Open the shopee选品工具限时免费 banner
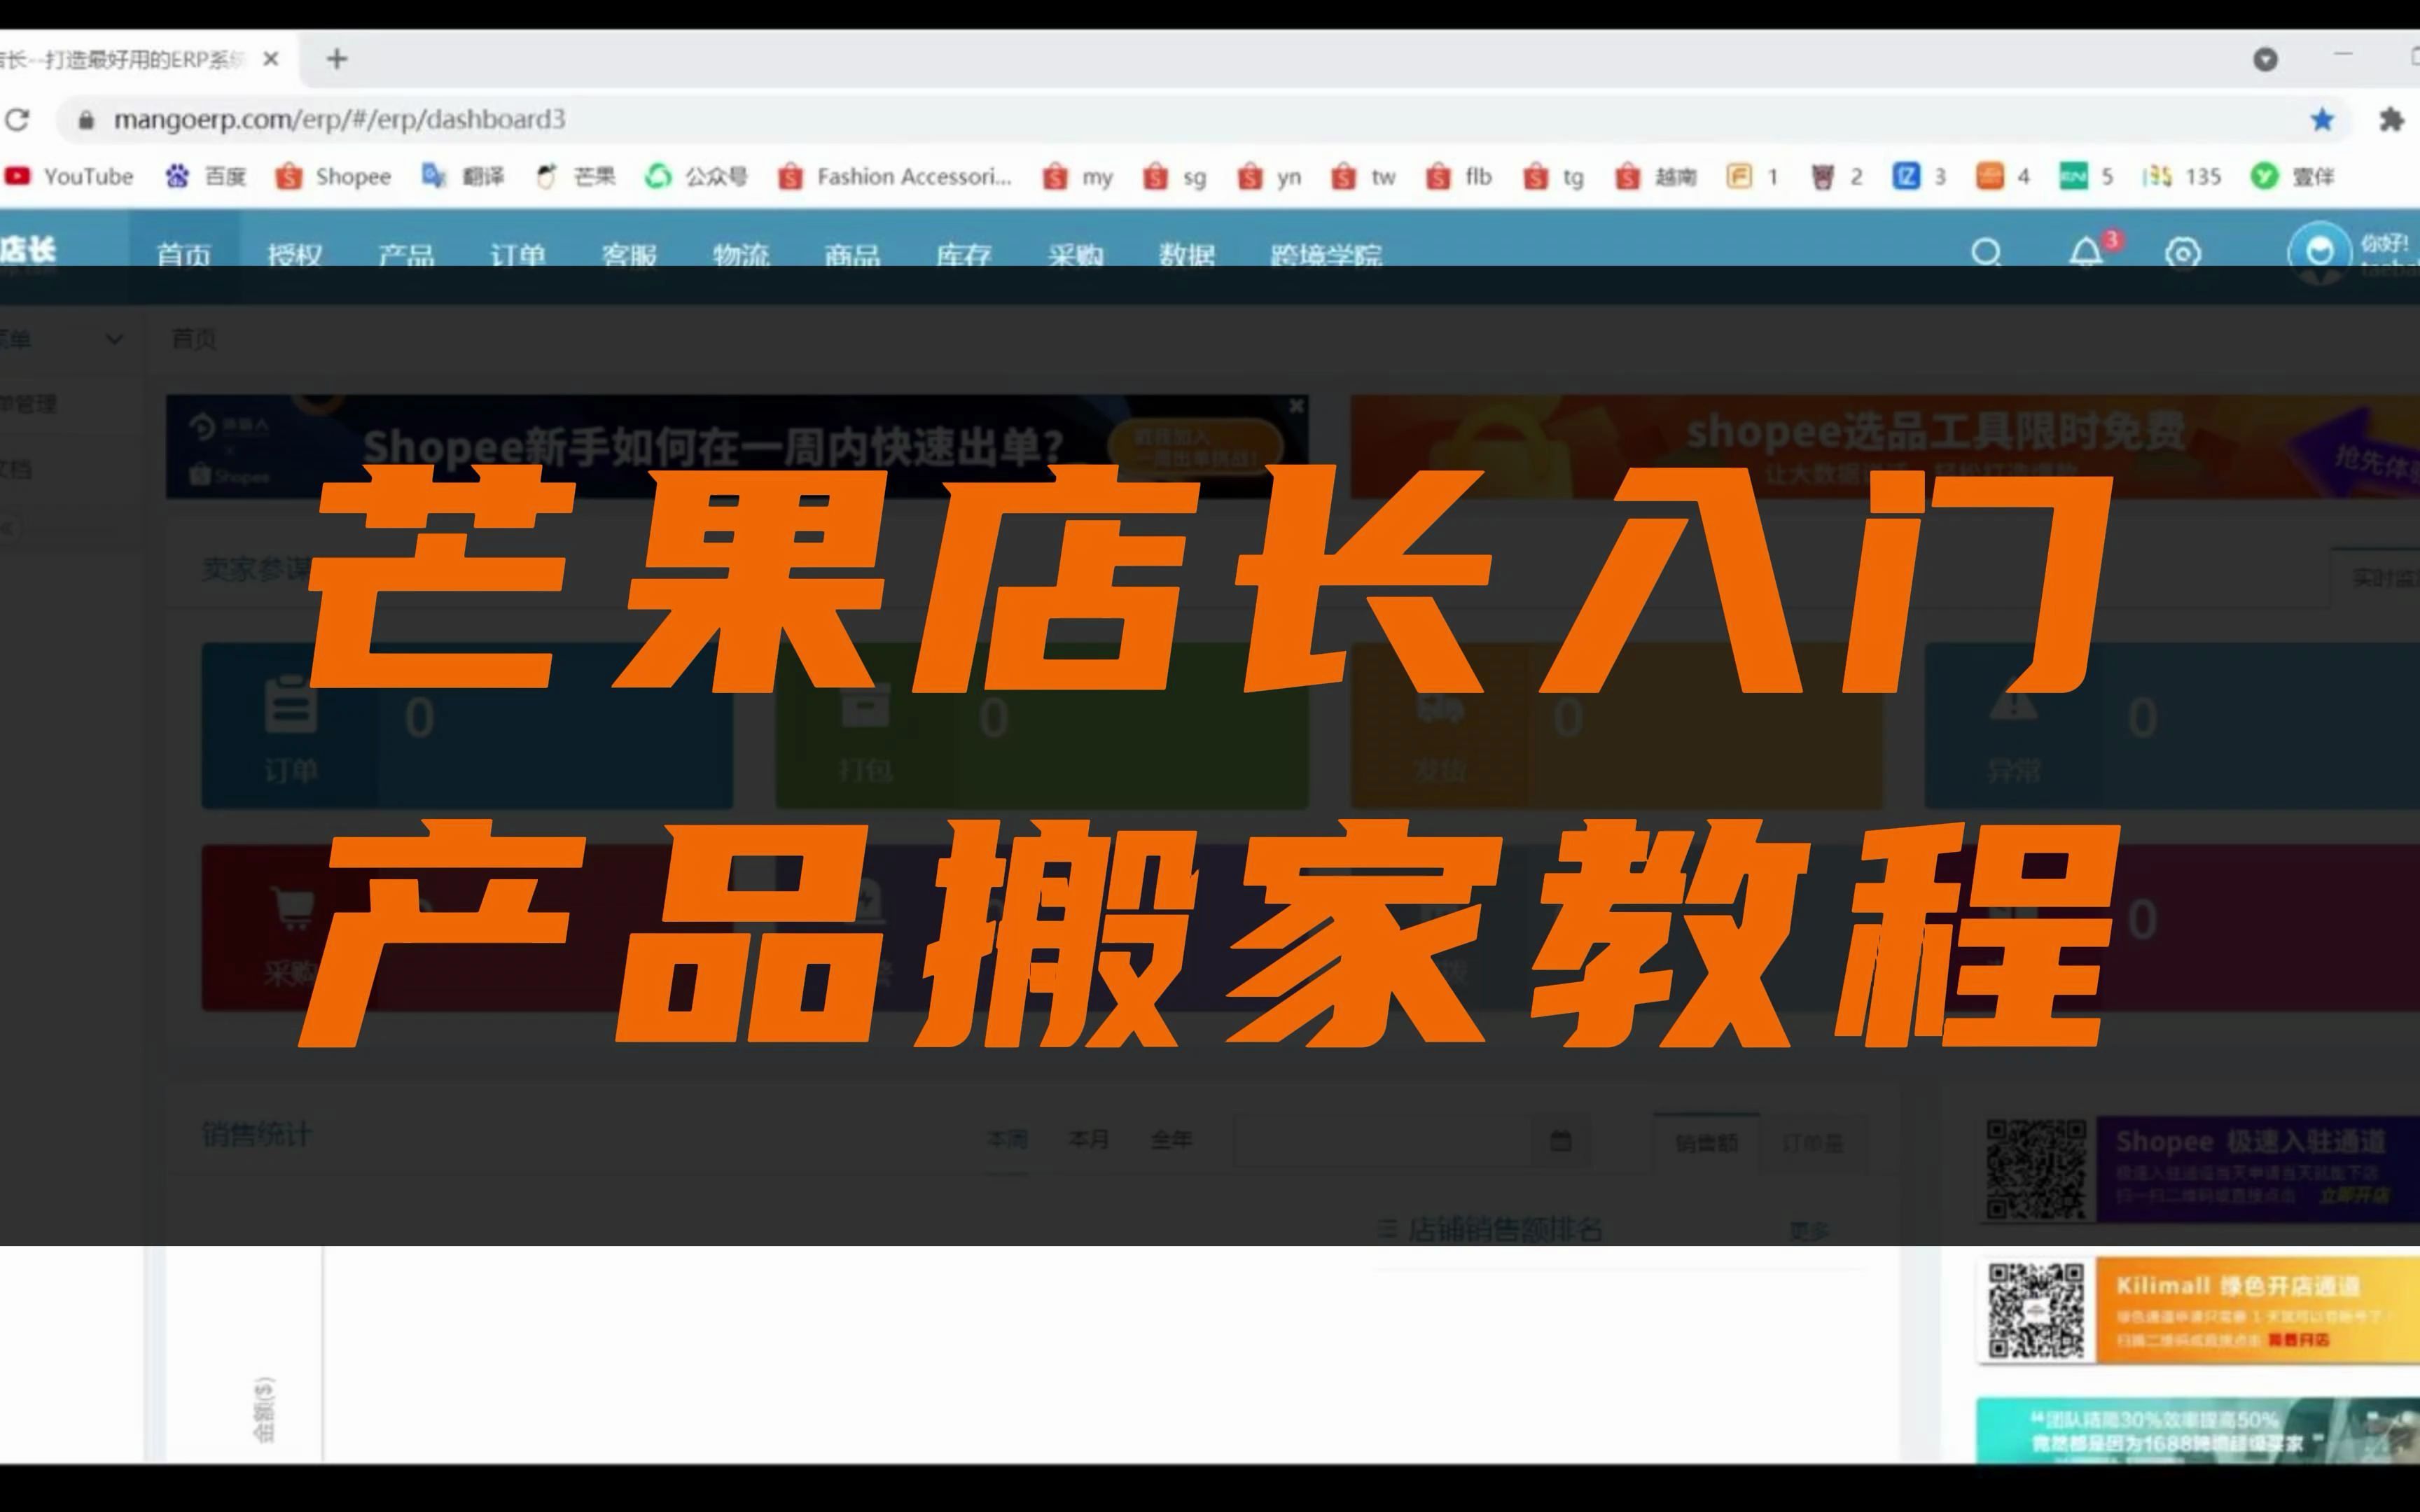 tap(1885, 447)
